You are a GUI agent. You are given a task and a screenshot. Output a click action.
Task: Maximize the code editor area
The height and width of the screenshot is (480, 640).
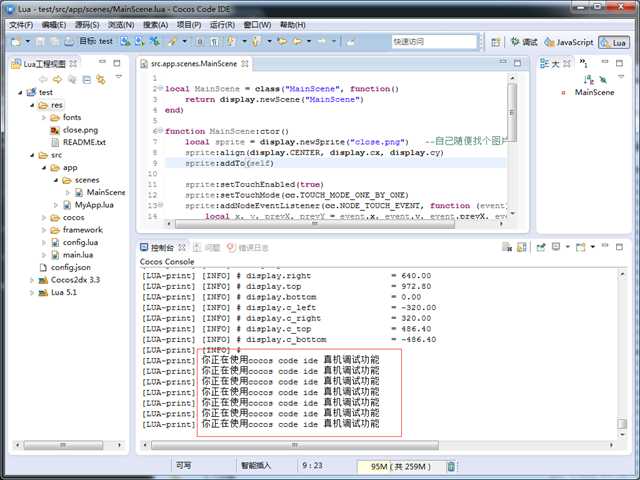(517, 63)
